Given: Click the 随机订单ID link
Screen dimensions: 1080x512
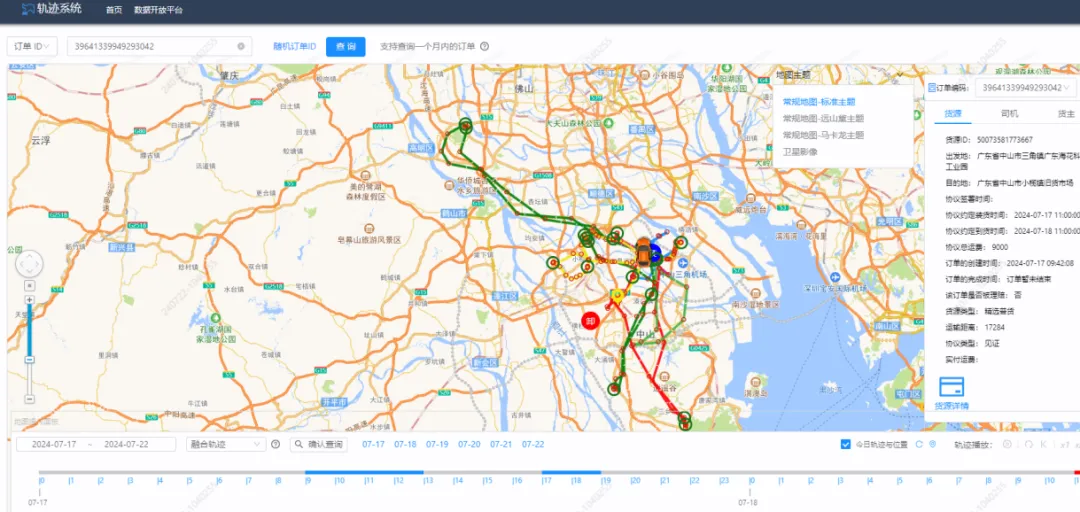Looking at the screenshot, I should [294, 46].
